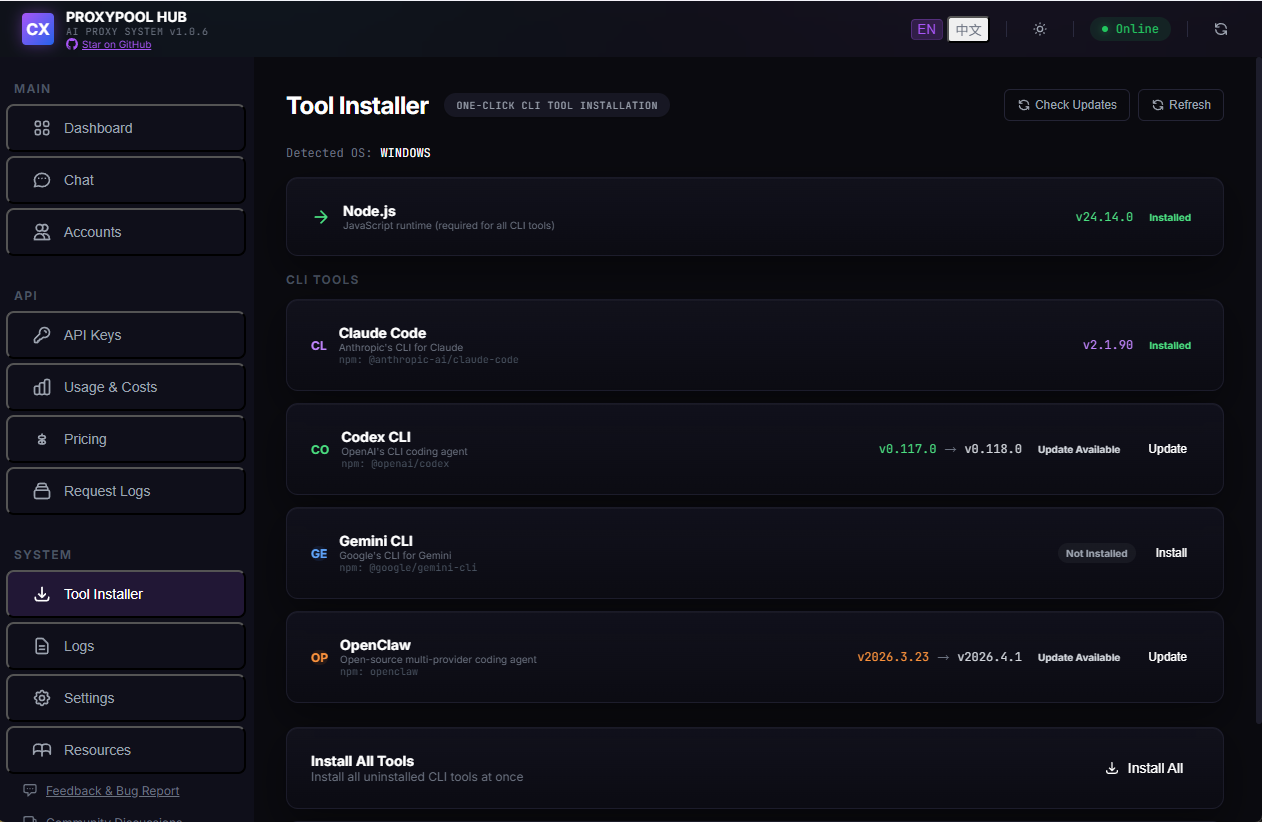Open Accounts menu item
This screenshot has height=822, width=1262.
click(126, 232)
